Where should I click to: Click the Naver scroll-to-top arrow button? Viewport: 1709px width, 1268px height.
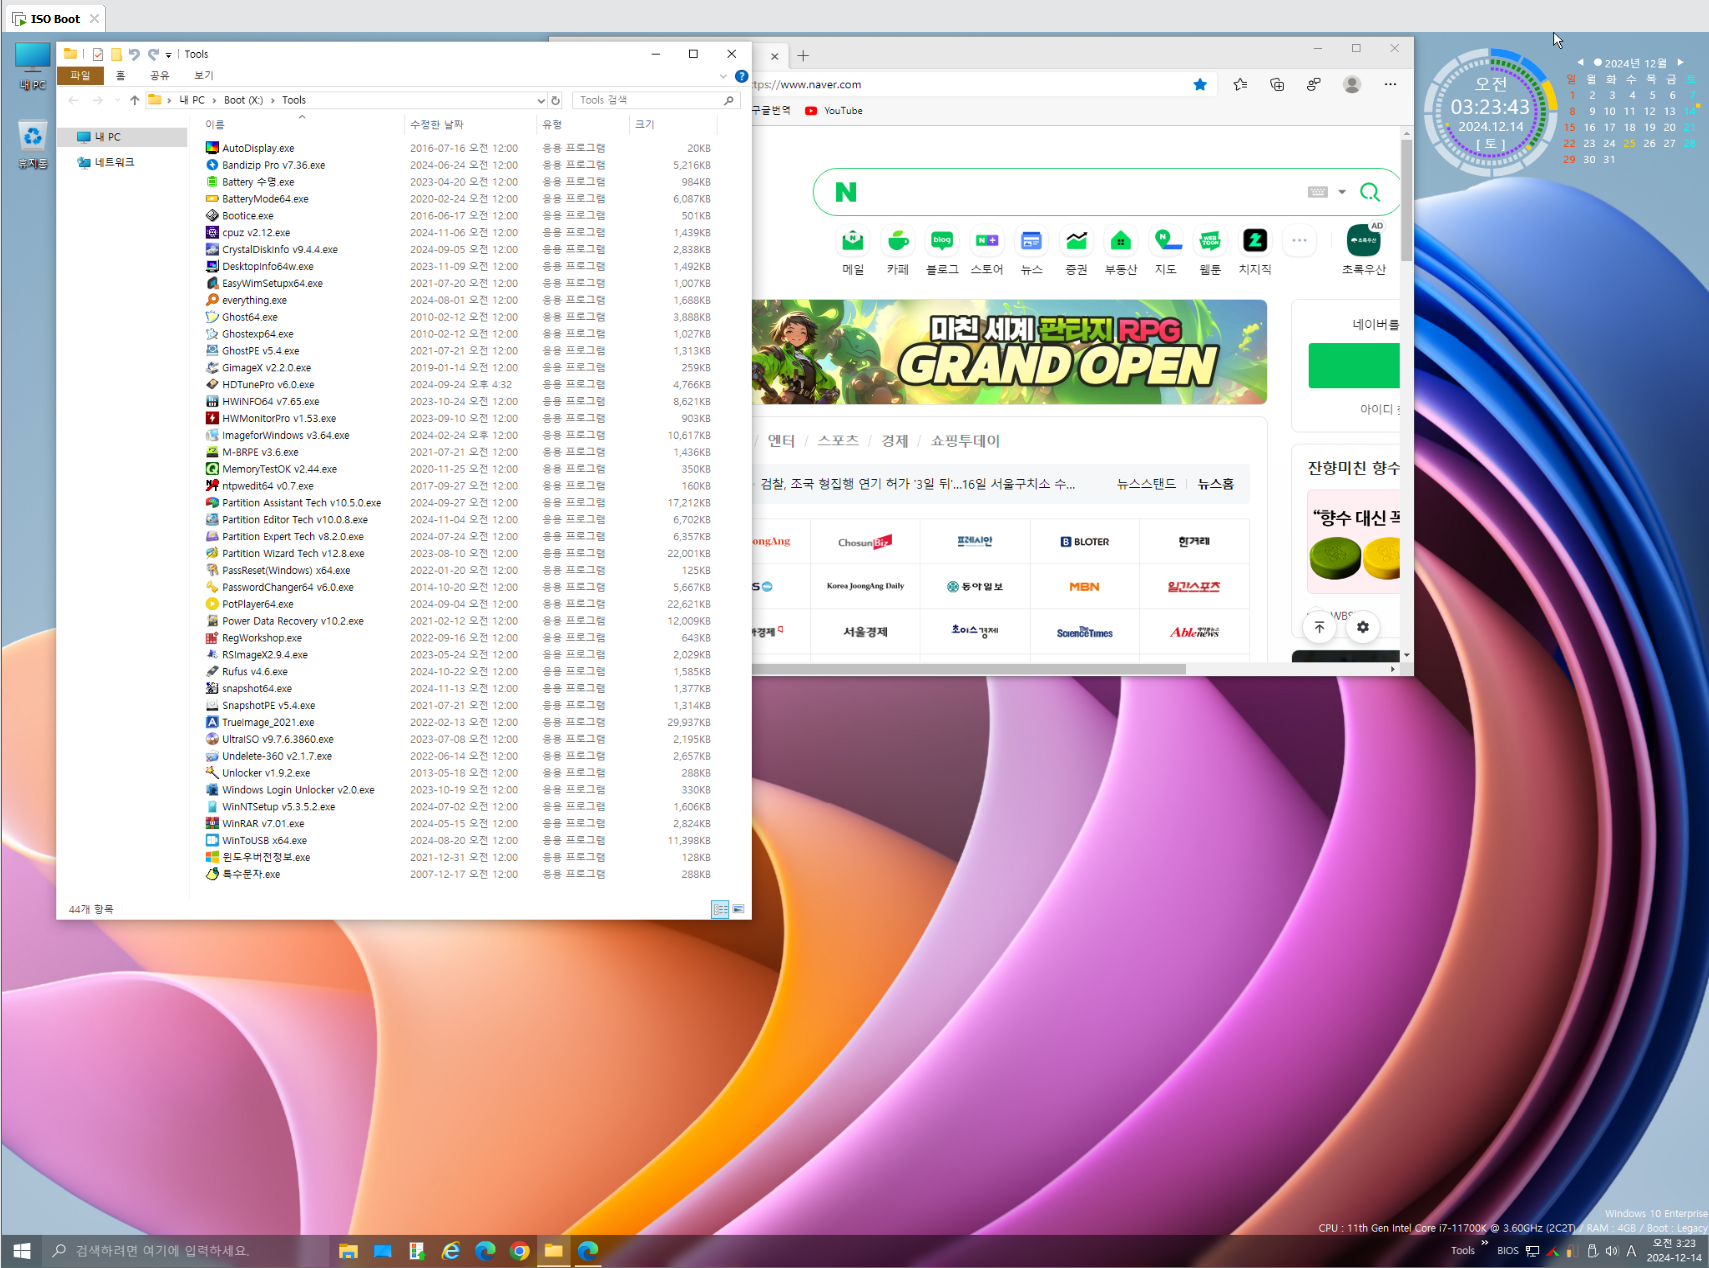point(1320,627)
